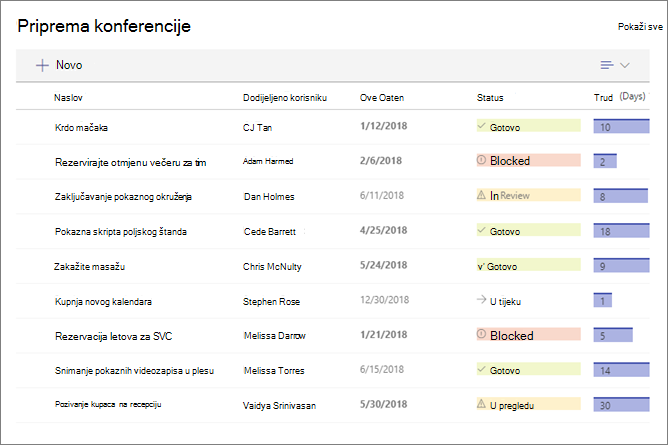Click the blocked icon for Rezervirajte otmjenu večeru

[481, 160]
